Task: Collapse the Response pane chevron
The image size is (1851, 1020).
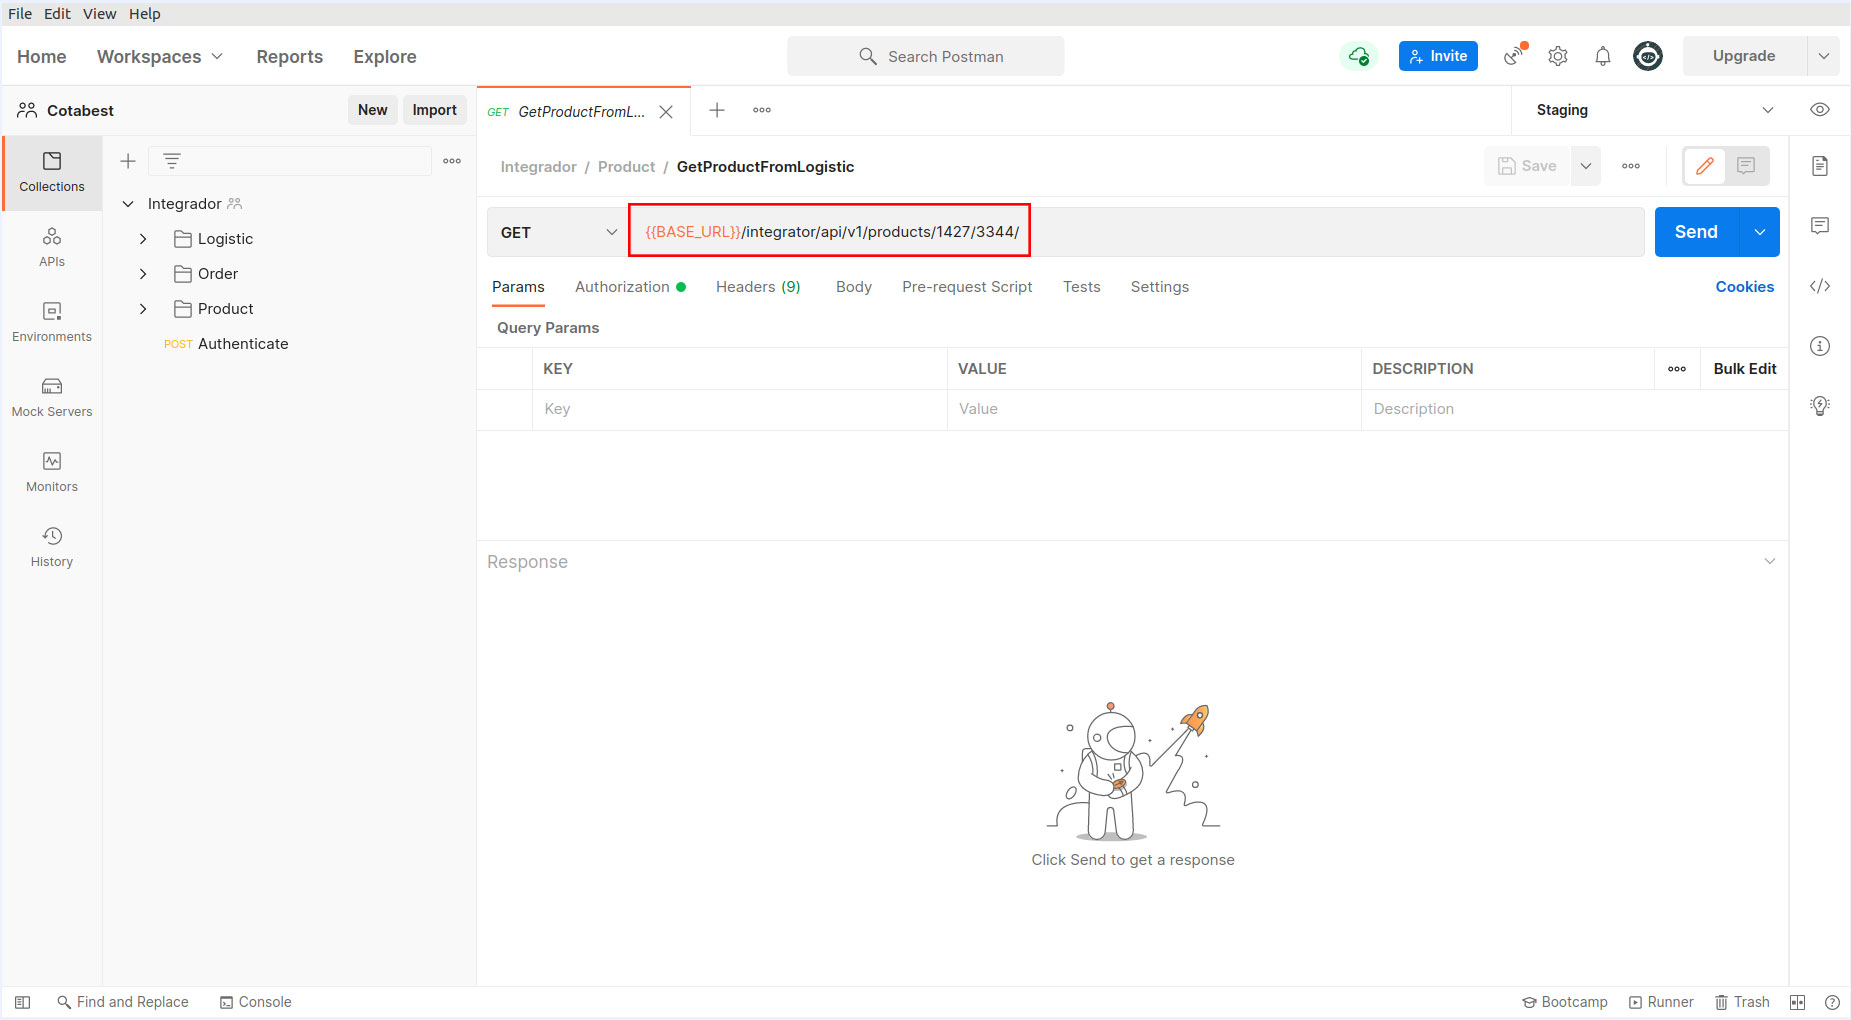Action: coord(1770,561)
